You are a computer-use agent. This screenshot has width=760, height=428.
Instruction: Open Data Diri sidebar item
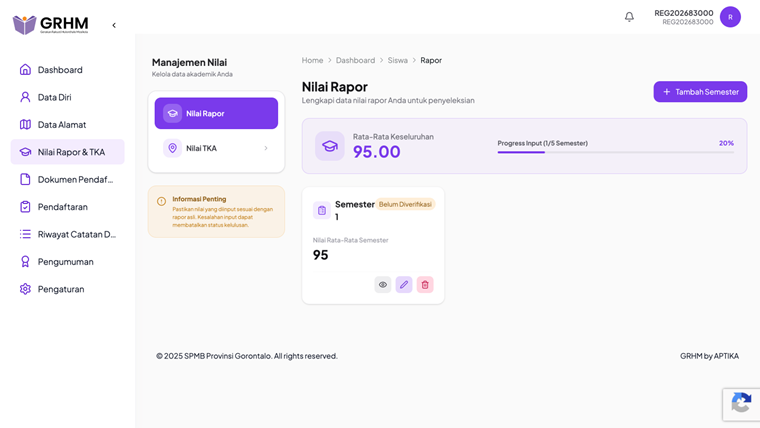coord(67,97)
